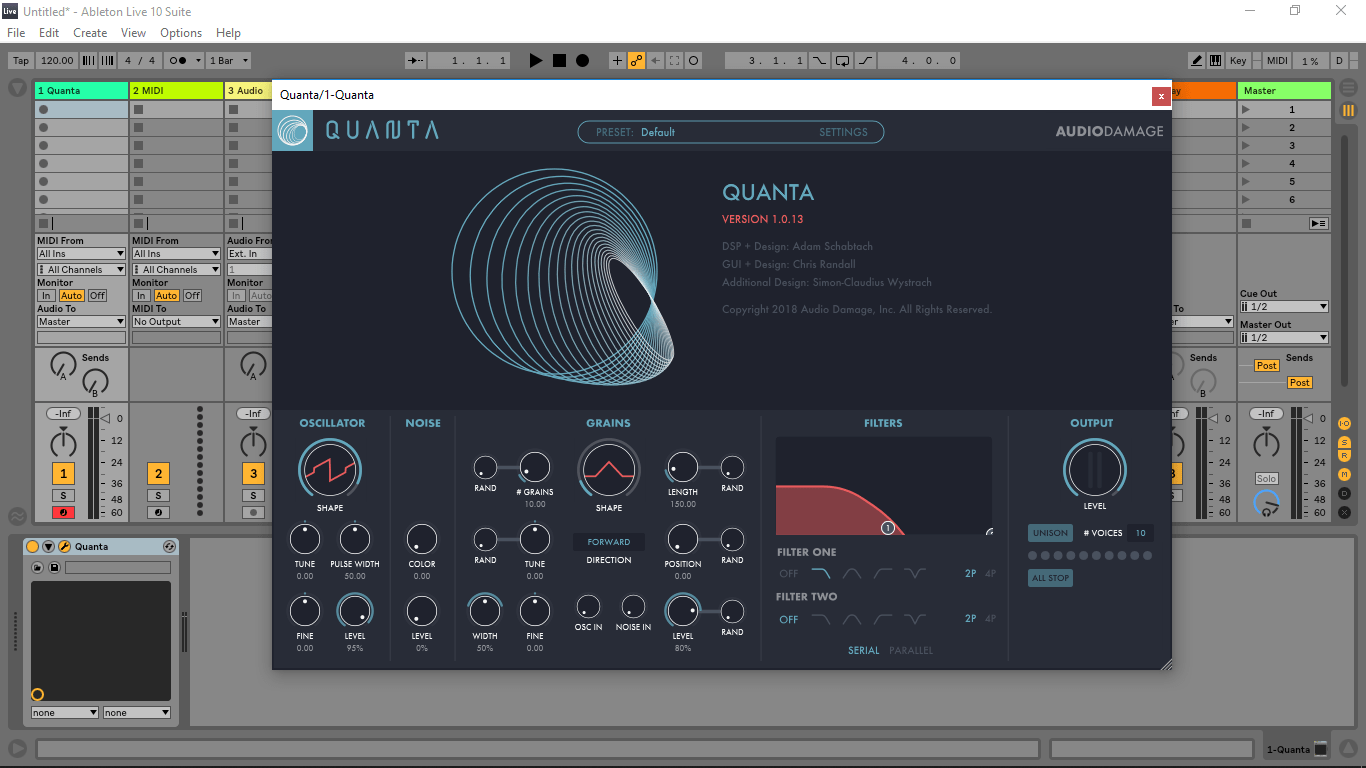Screen dimensions: 1366x768
Task: Toggle the computer MIDI keyboard icon
Action: tap(1215, 61)
